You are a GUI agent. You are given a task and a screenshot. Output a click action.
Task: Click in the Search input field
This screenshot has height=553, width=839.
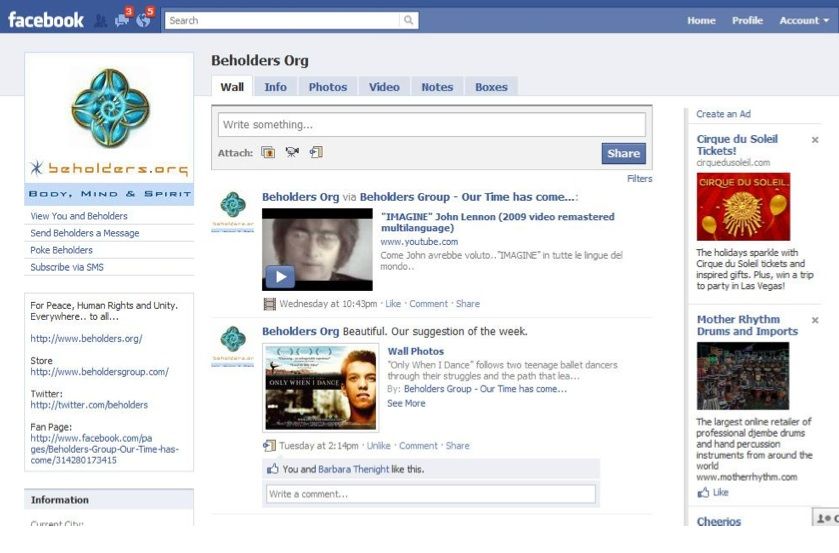pos(282,20)
